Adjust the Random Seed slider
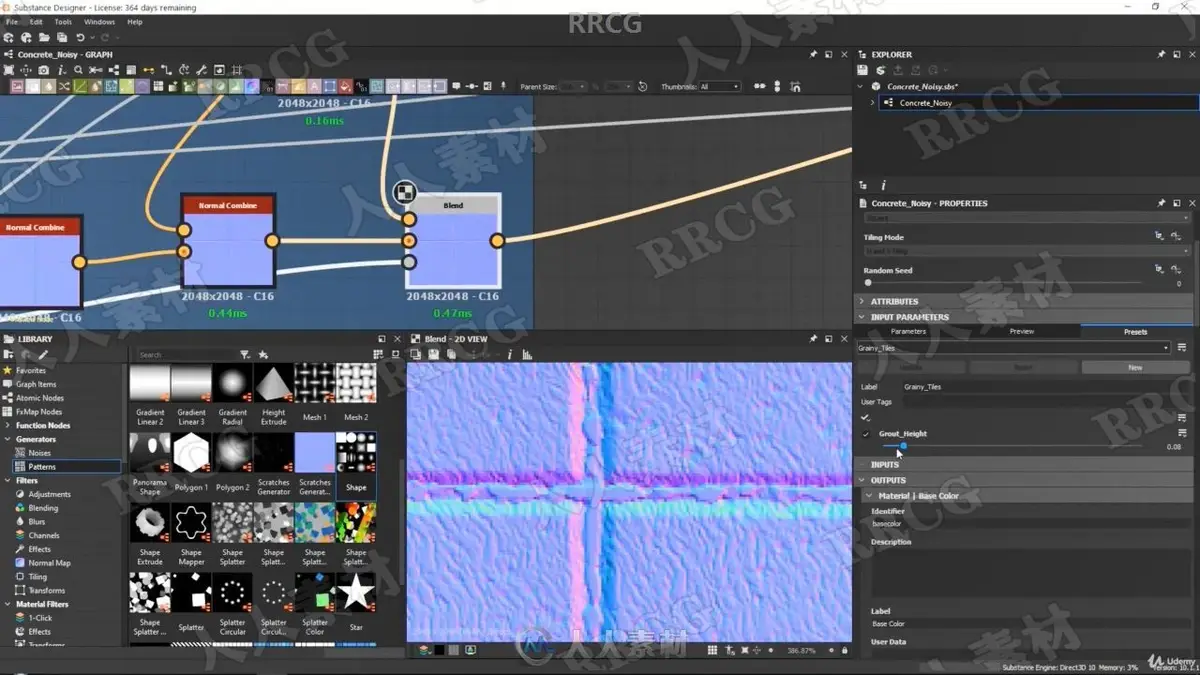The height and width of the screenshot is (675, 1200). [x=868, y=283]
